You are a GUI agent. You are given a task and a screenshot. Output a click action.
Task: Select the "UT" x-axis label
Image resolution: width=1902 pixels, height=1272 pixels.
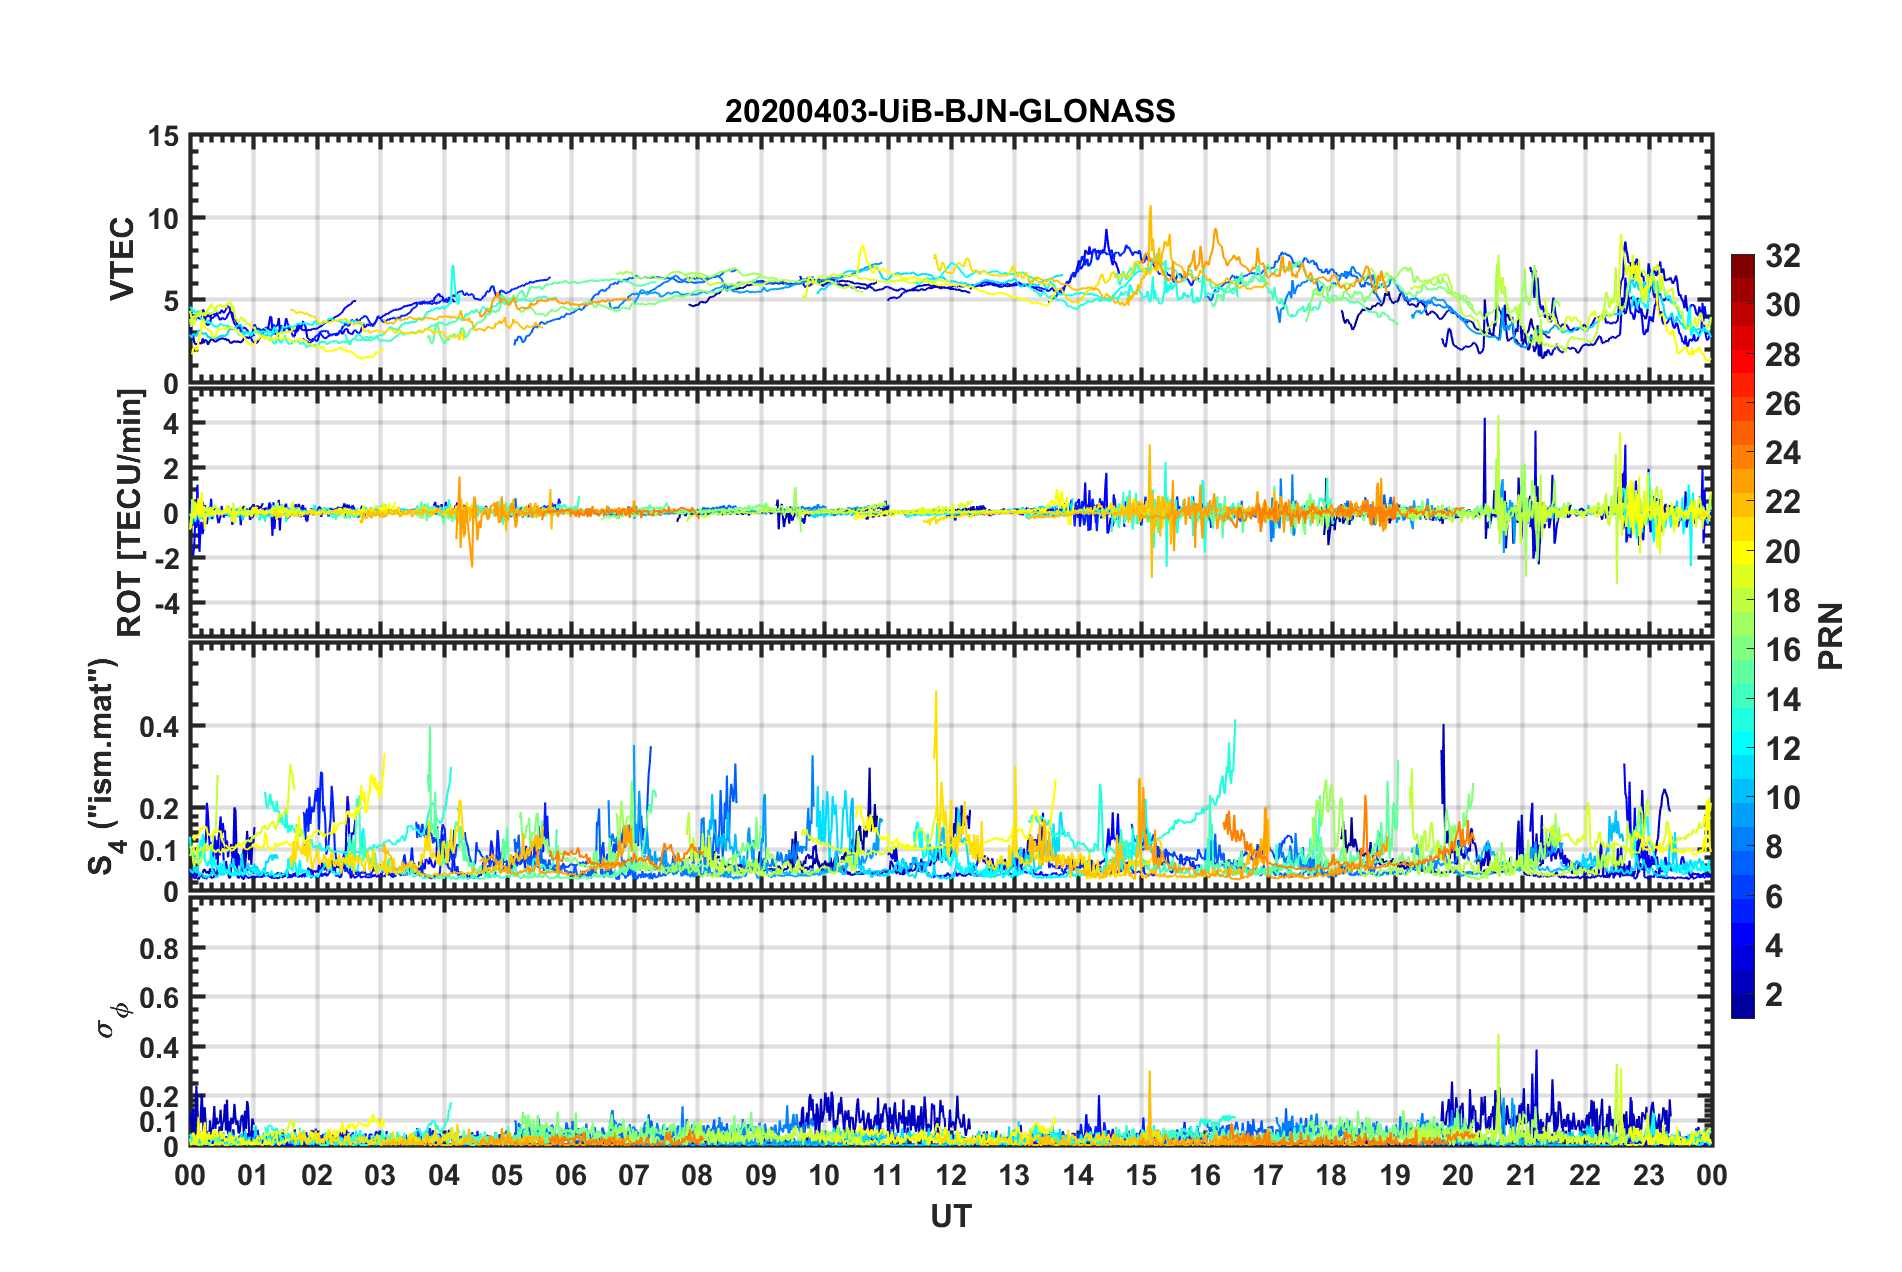(951, 1216)
